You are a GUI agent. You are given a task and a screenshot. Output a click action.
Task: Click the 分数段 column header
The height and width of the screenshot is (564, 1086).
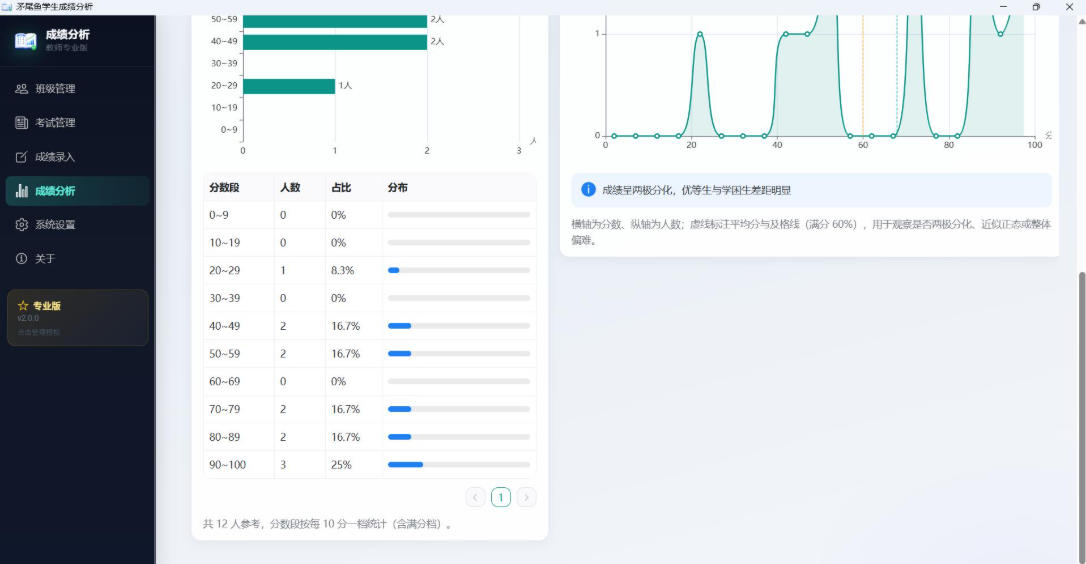click(x=224, y=187)
